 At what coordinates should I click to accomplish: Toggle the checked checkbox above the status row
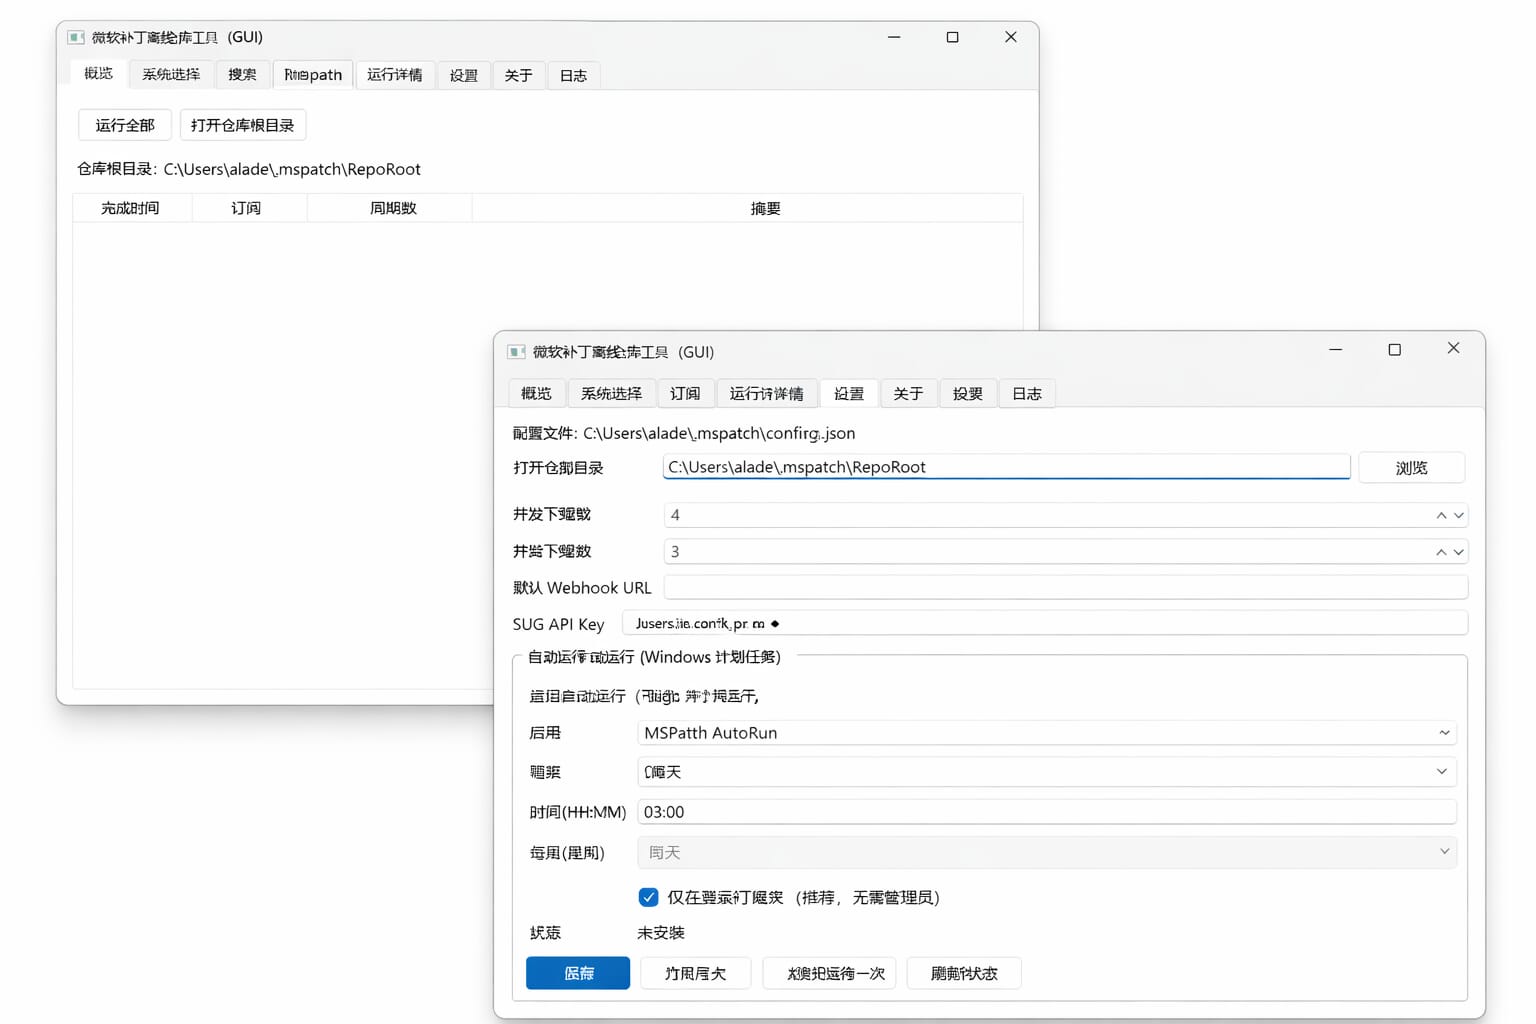click(x=648, y=897)
